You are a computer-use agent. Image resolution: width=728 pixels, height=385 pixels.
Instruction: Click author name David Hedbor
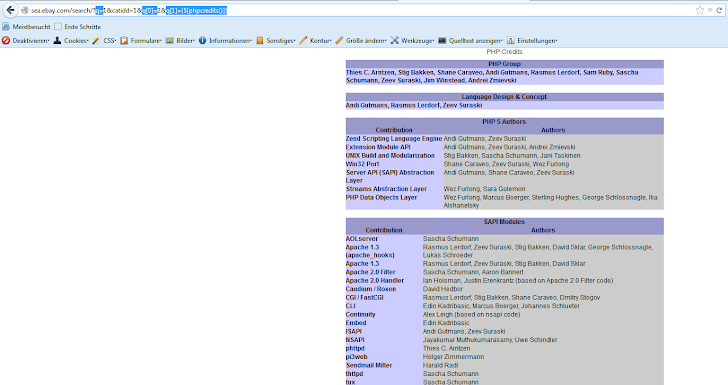[443, 289]
